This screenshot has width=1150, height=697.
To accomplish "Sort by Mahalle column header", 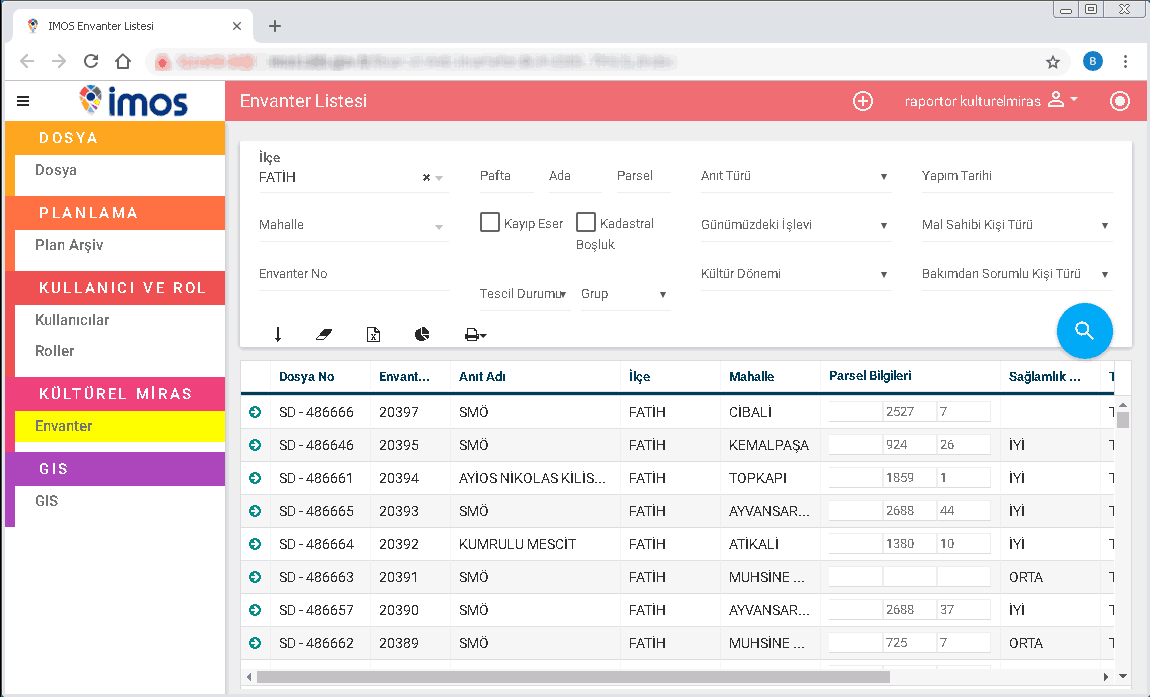I will click(x=751, y=377).
